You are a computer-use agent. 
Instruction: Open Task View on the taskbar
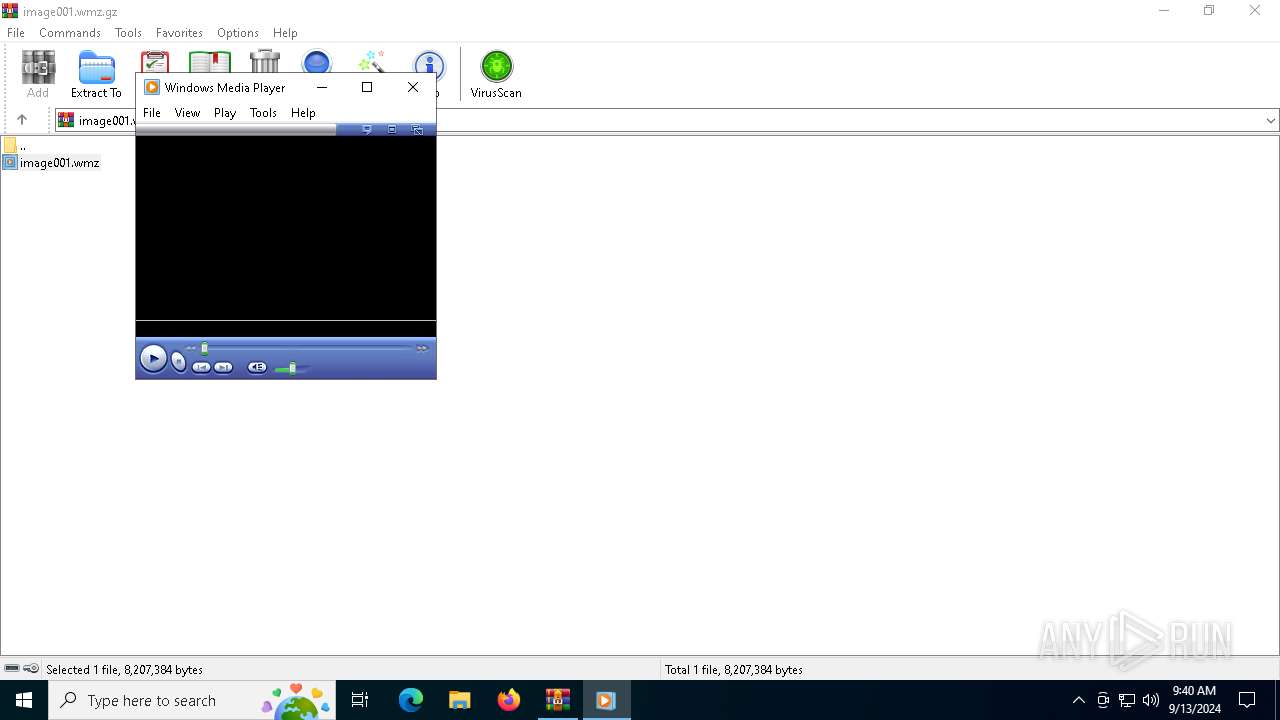click(x=360, y=700)
